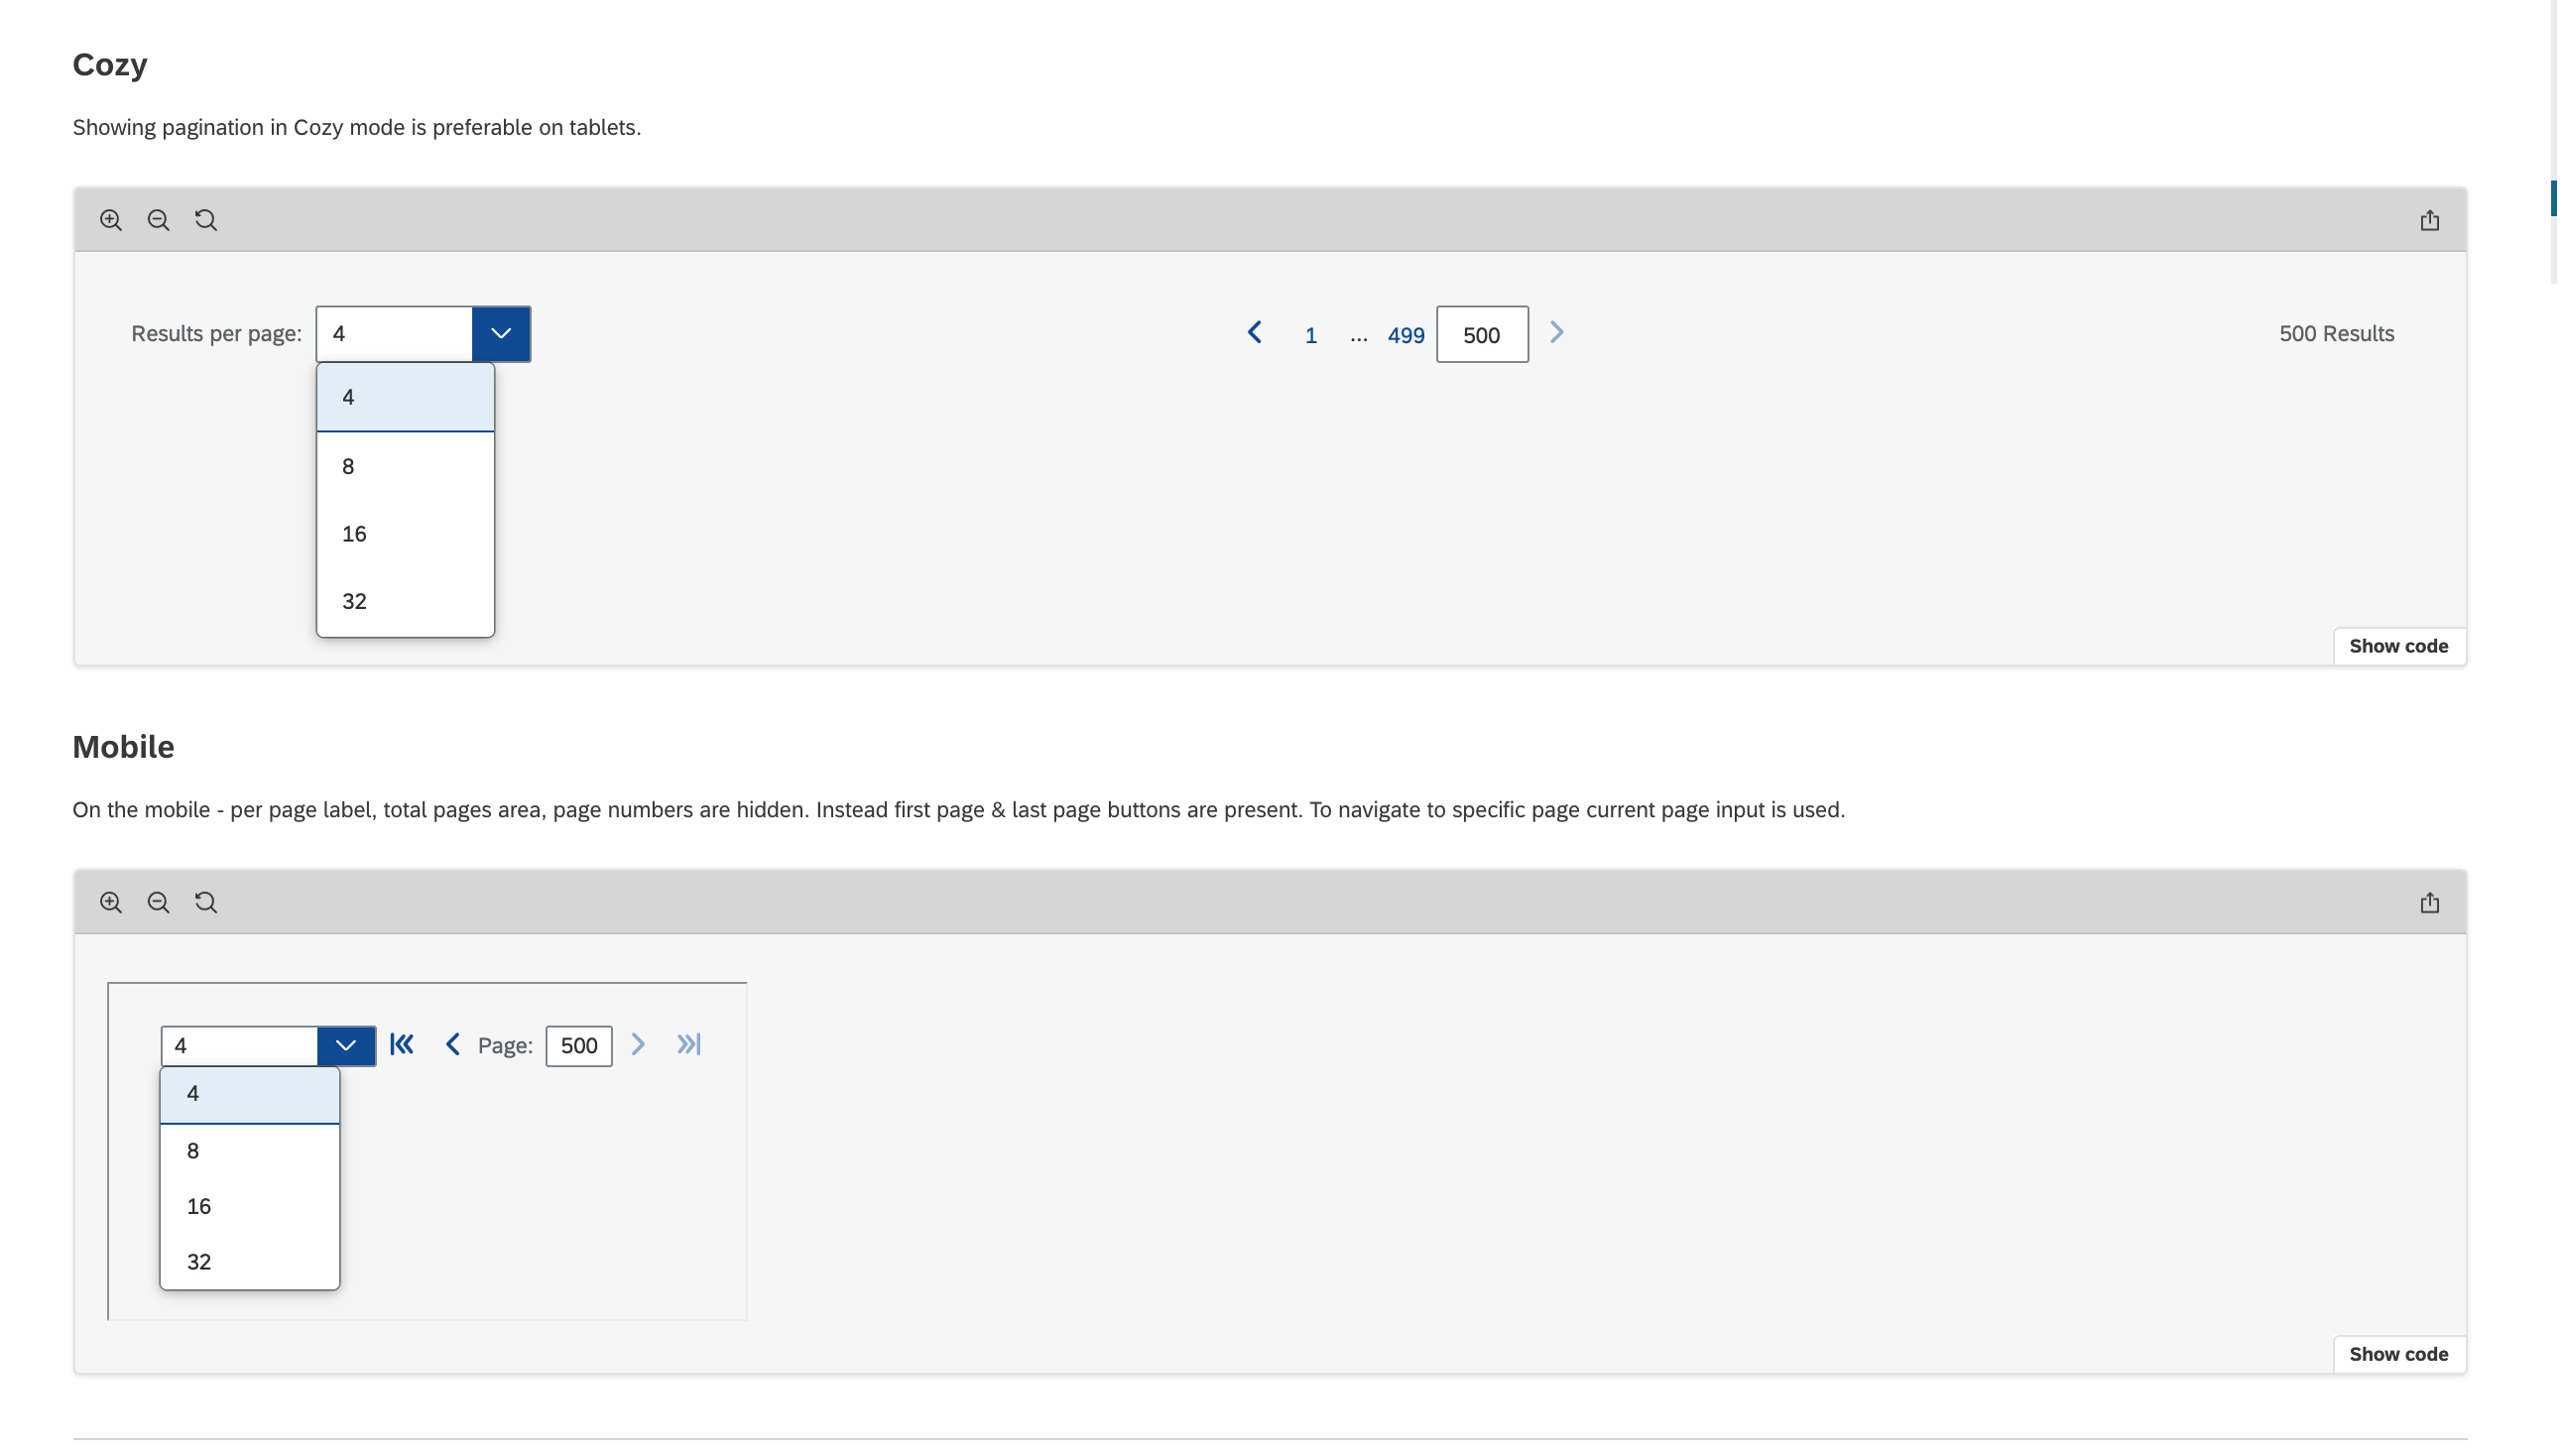Focus the Cozy current page input showing 500
The height and width of the screenshot is (1456, 2565).
coord(1482,335)
